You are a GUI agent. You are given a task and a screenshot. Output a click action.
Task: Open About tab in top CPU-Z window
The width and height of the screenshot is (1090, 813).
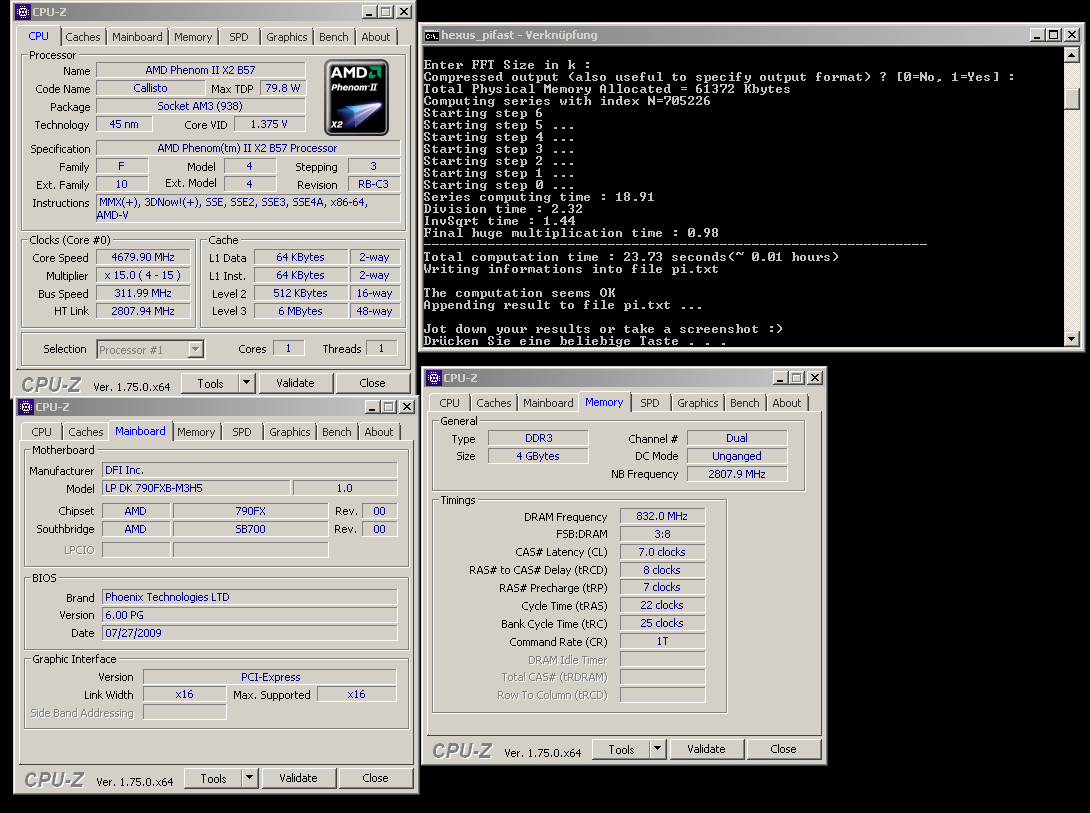pyautogui.click(x=375, y=37)
